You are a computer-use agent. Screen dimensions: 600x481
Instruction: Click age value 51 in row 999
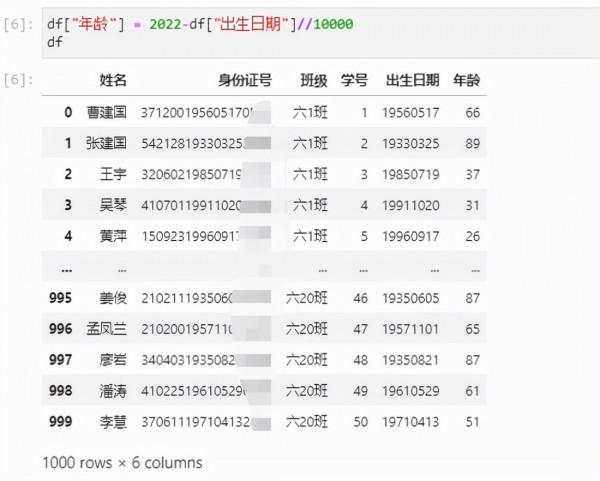click(473, 422)
